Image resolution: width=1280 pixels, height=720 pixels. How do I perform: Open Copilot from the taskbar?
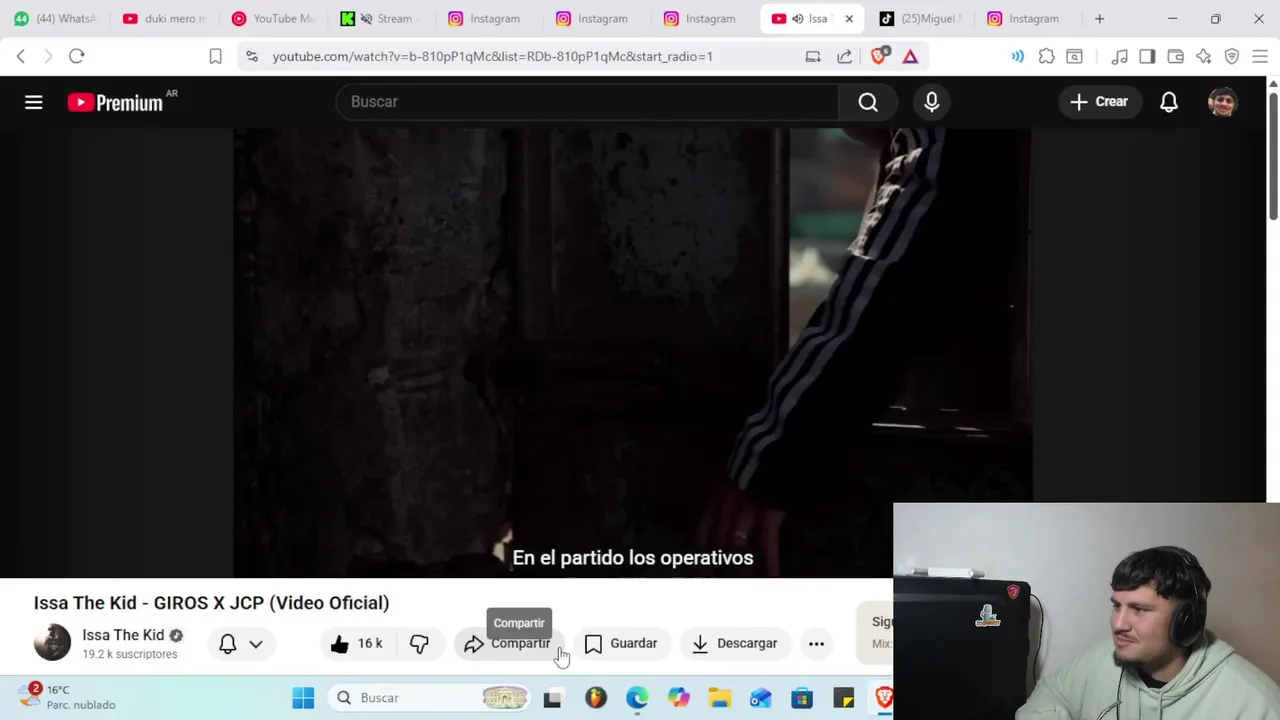(x=678, y=698)
